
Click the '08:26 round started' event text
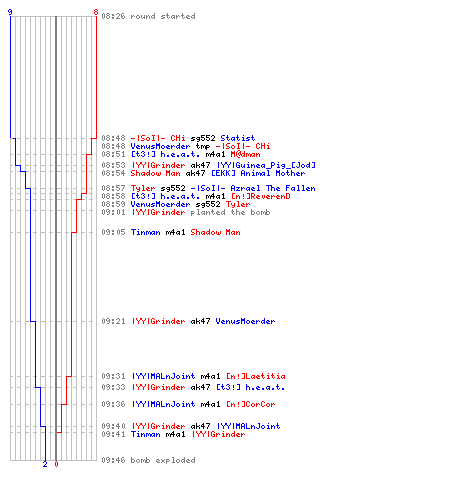pyautogui.click(x=148, y=16)
